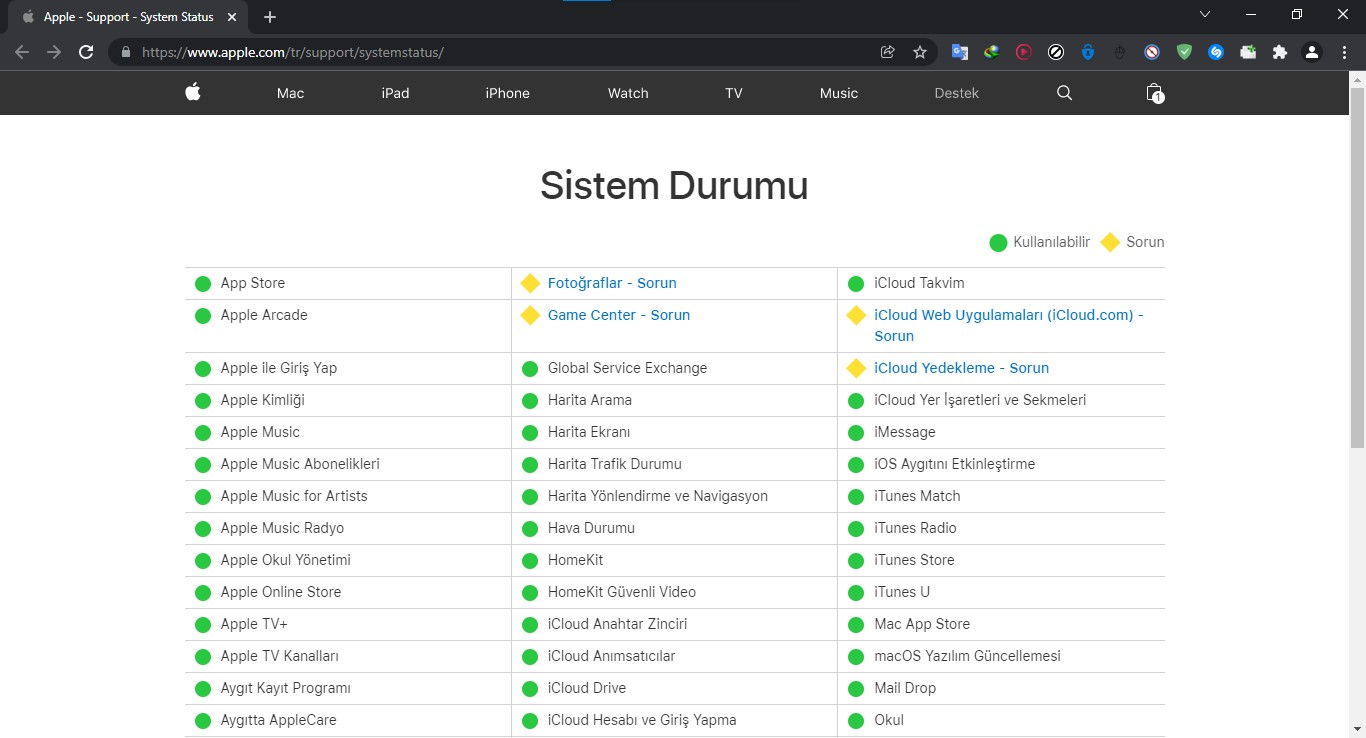Screen dimensions: 1366x738
Task: Click the Mail Drop entry
Action: (905, 688)
